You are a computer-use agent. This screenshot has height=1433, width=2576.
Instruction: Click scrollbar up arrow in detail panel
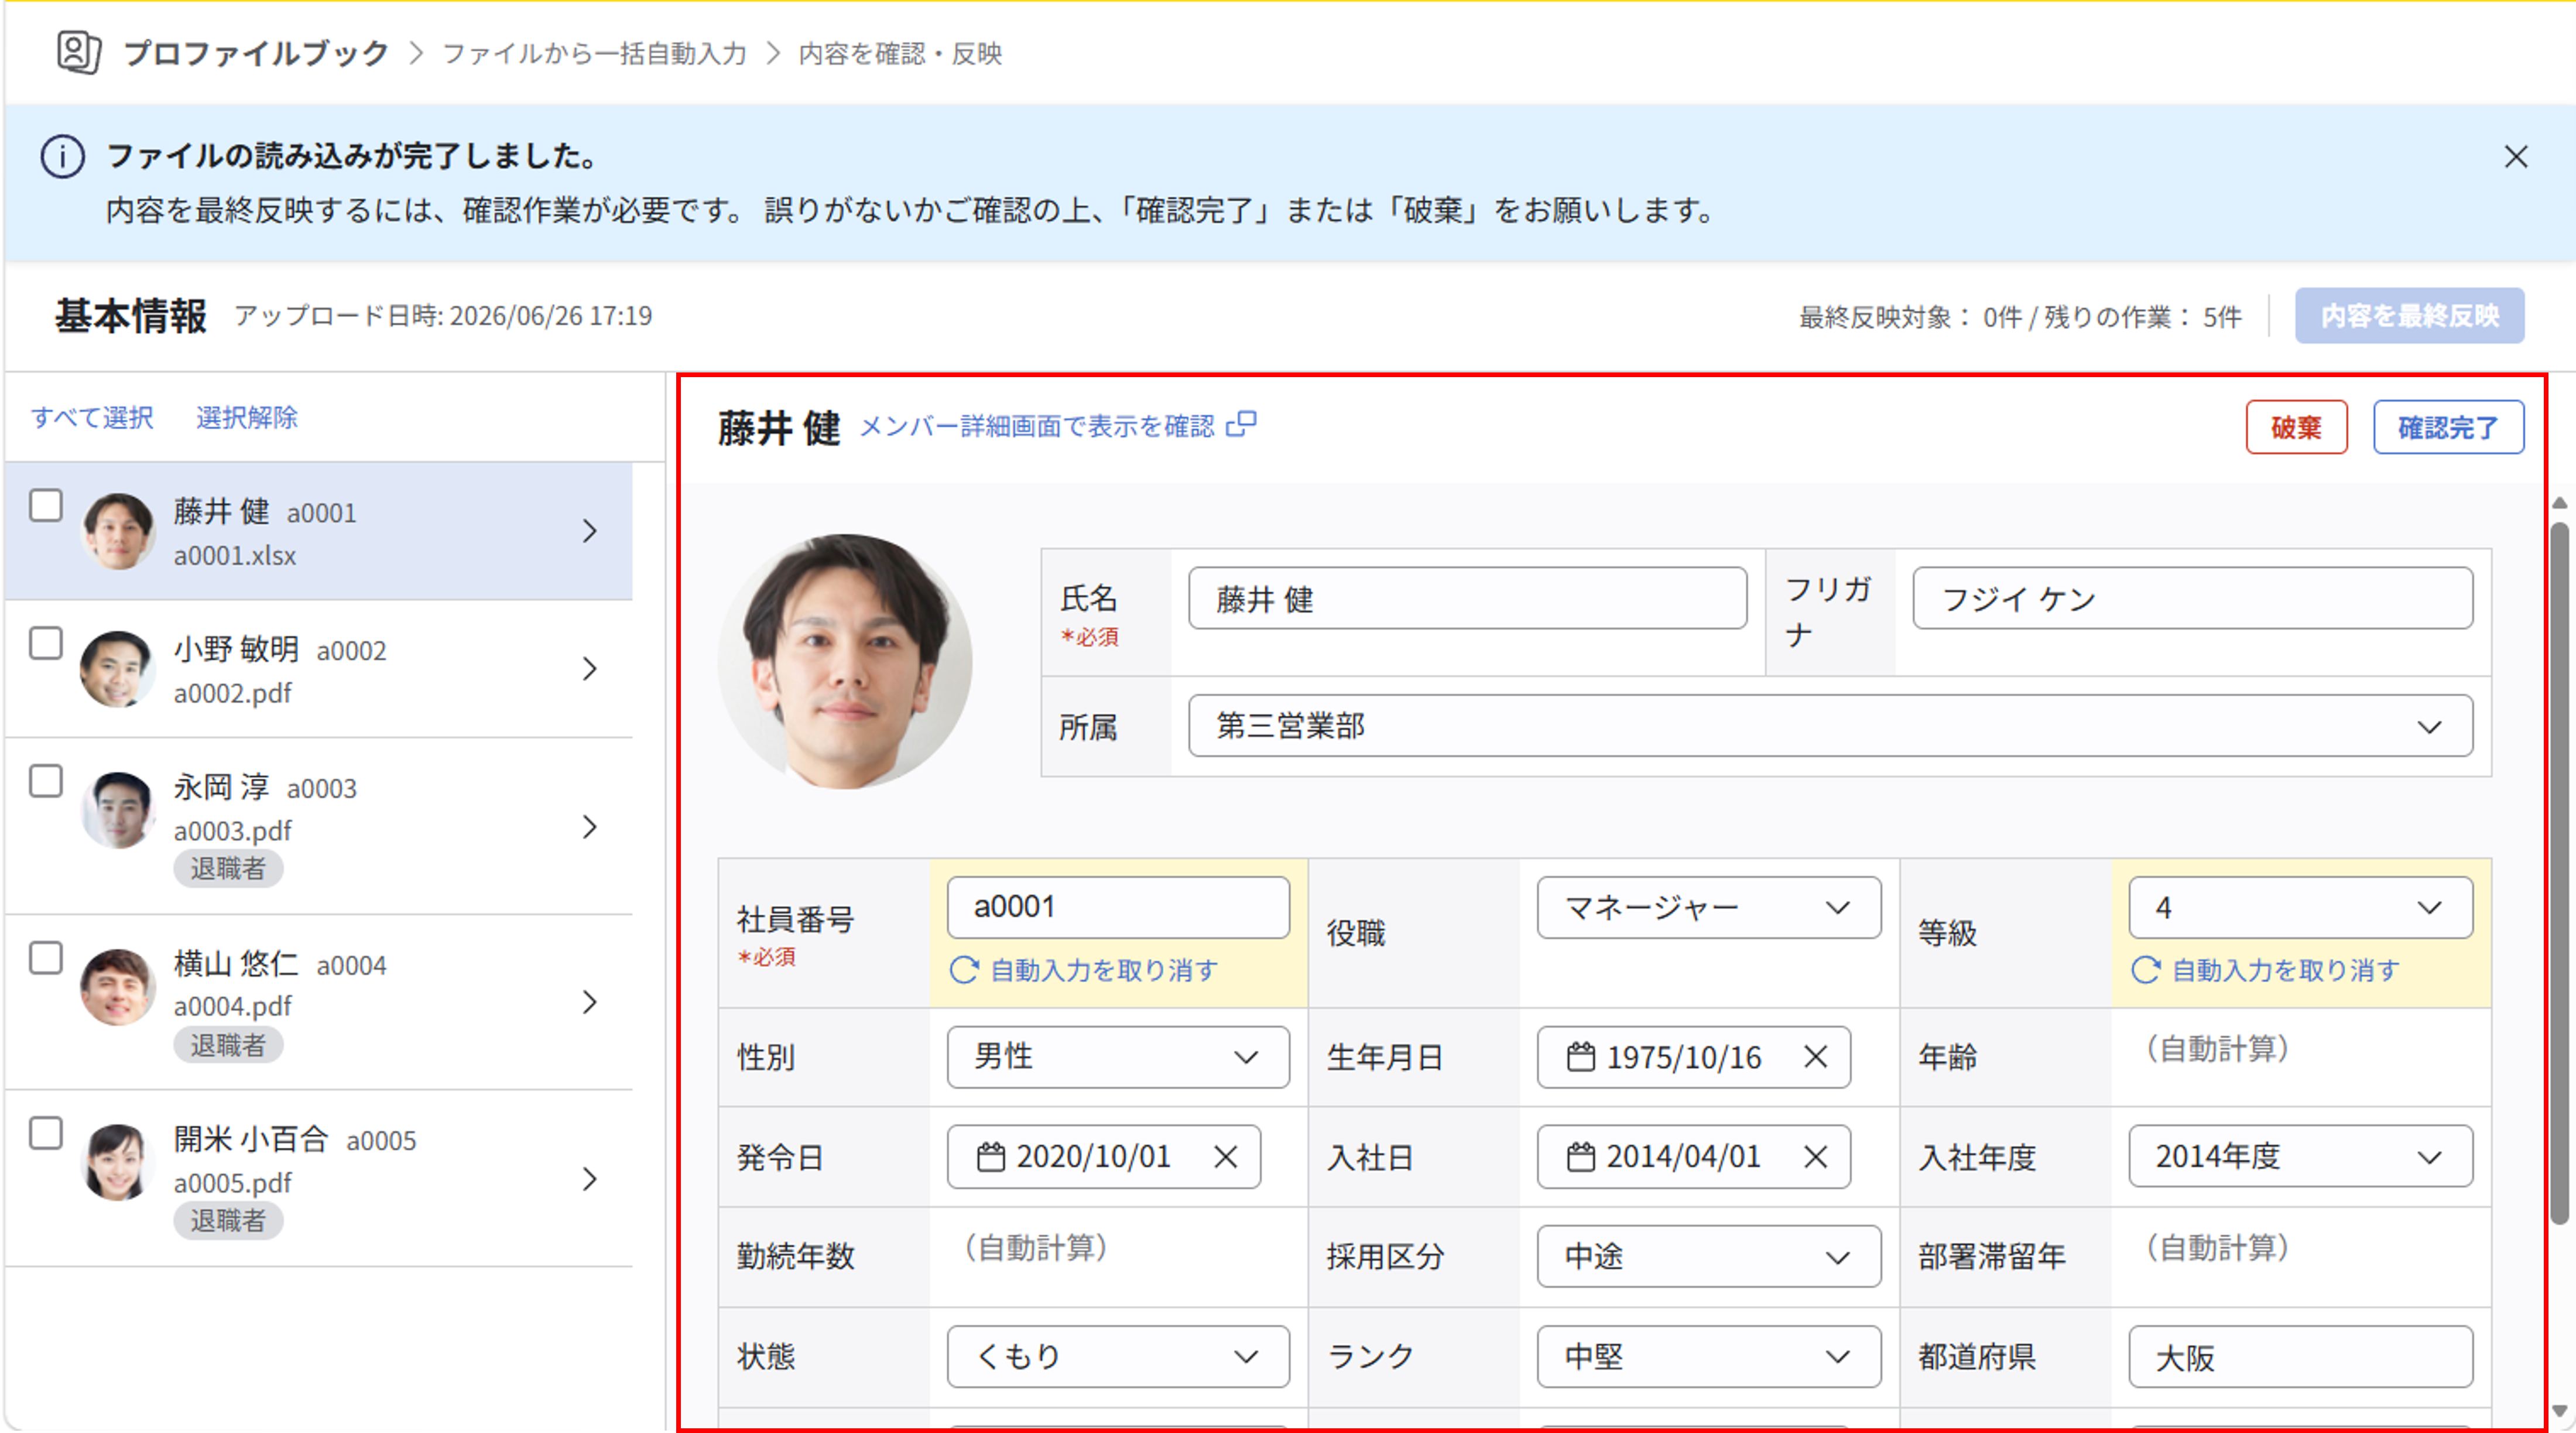tap(2559, 503)
